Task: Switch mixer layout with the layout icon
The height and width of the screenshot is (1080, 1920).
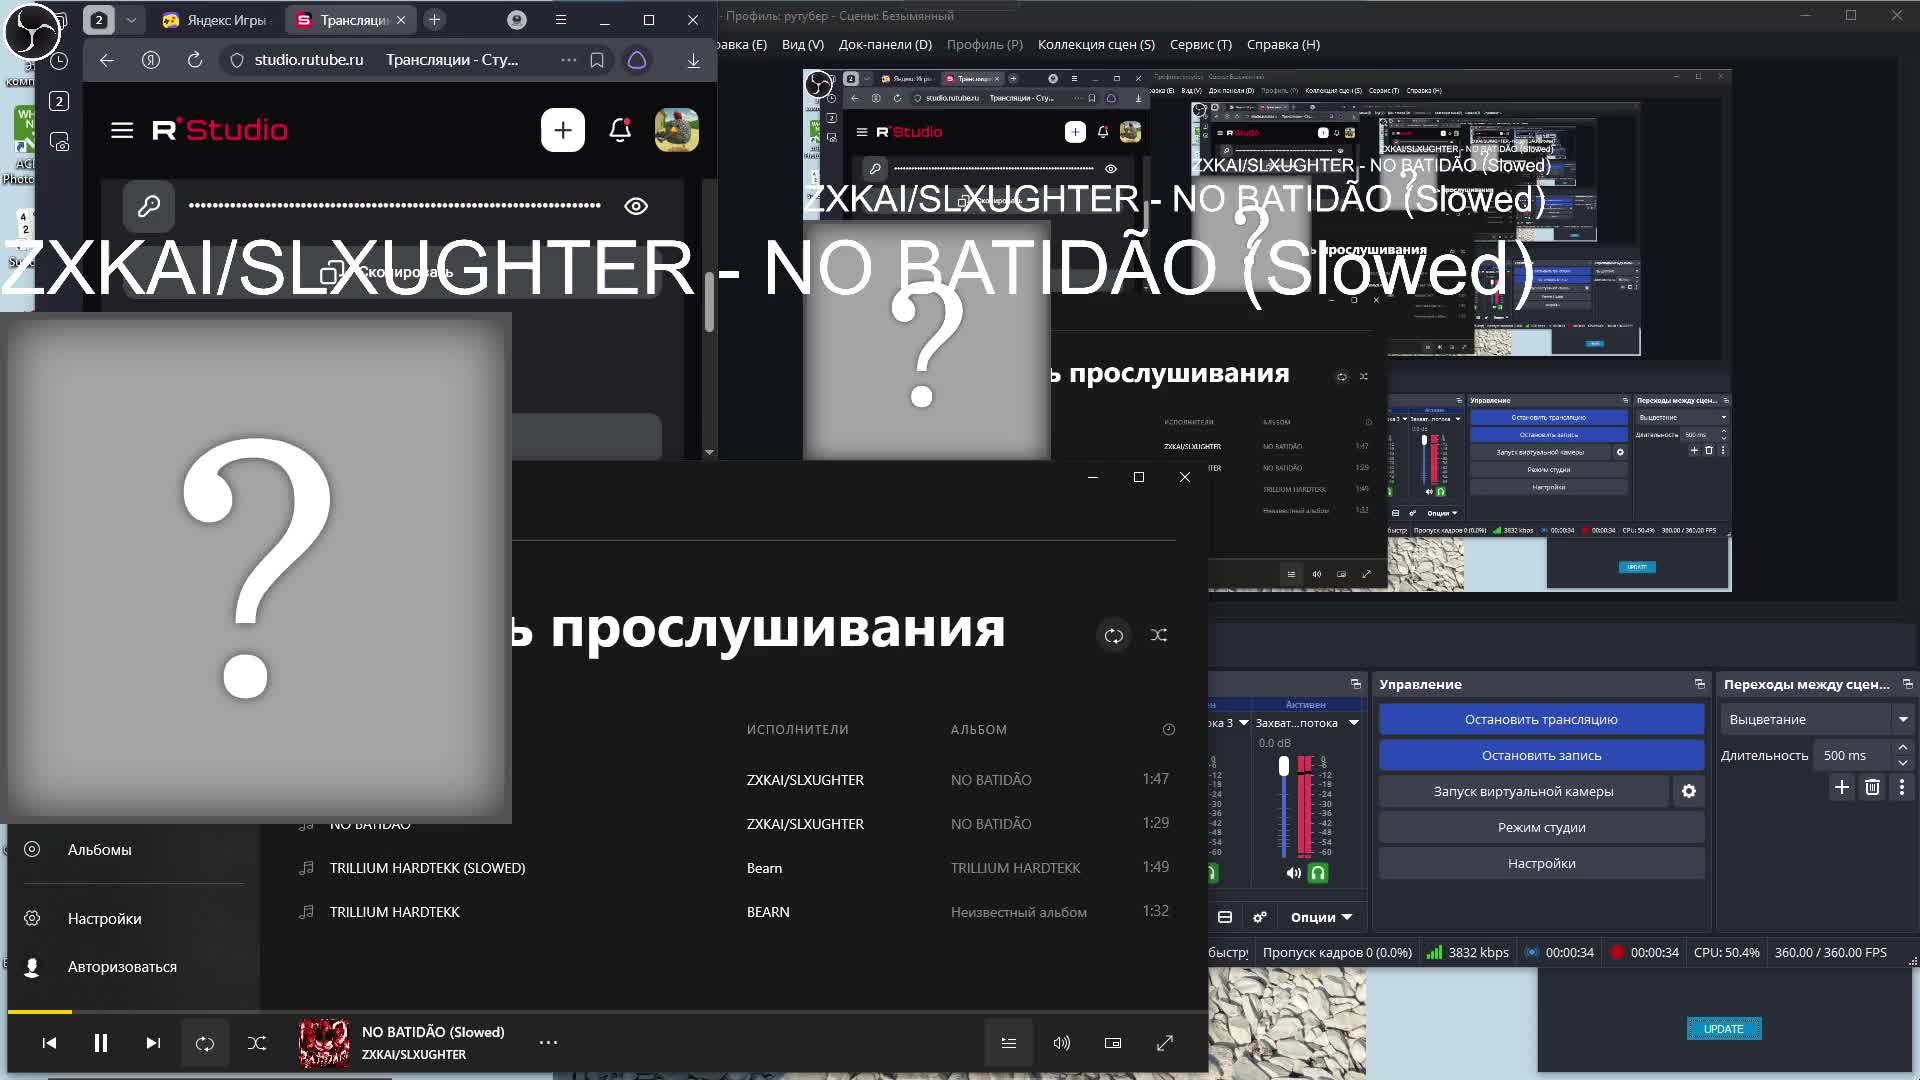Action: (x=1225, y=917)
